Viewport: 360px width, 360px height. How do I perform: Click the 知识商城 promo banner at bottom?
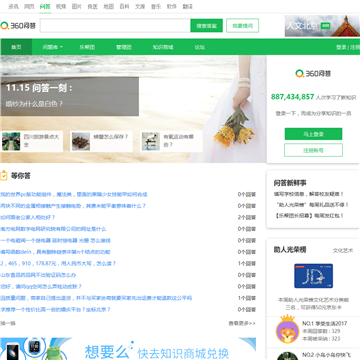[x=128, y=349]
